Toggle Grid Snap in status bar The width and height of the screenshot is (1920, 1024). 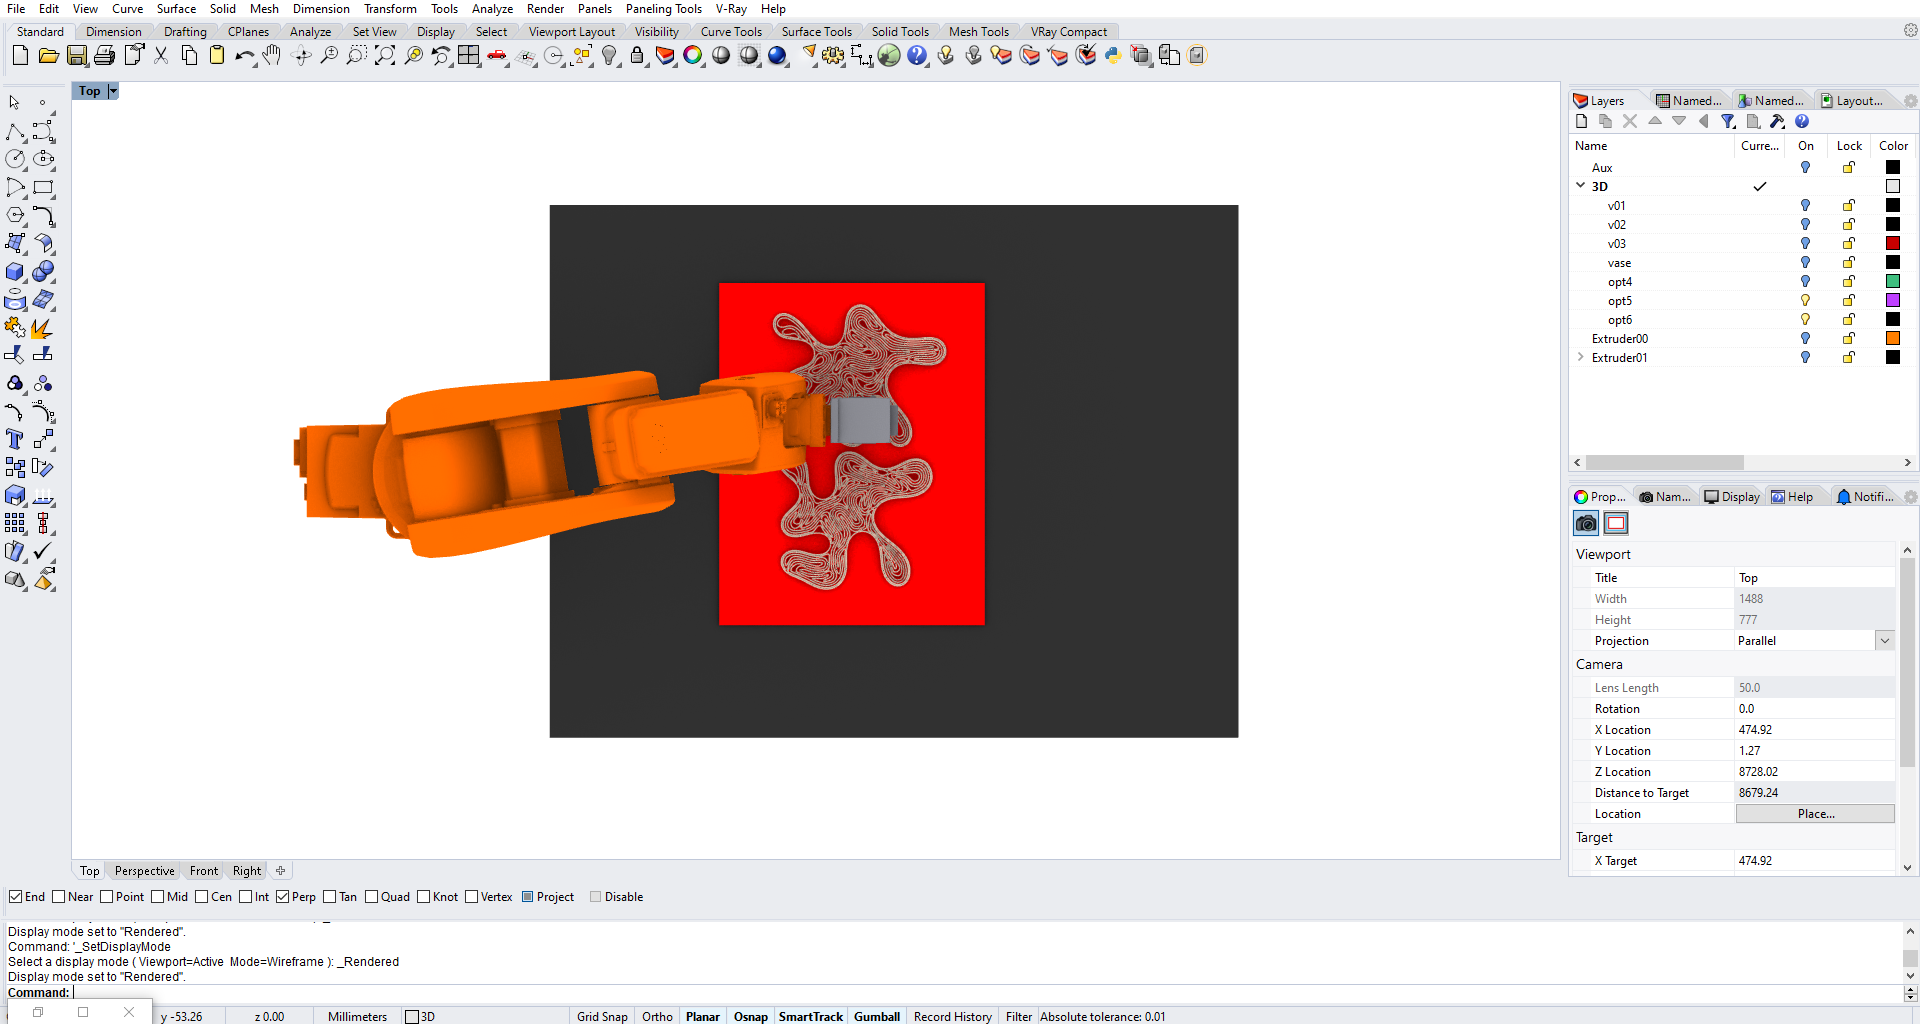click(602, 1016)
